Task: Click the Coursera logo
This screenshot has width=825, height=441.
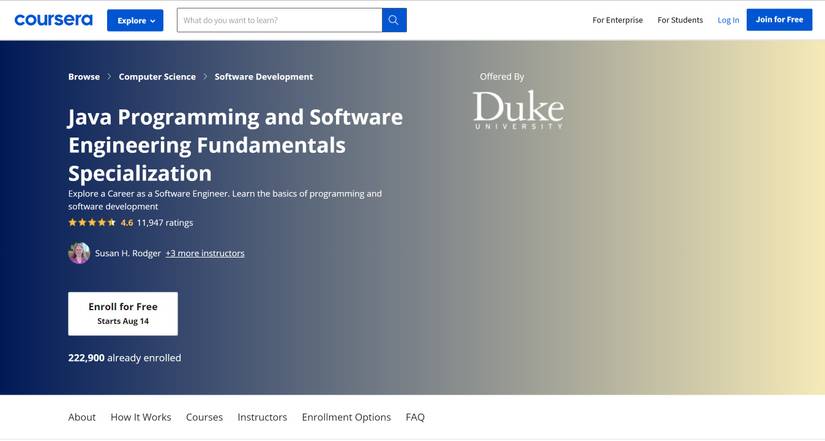Action: 53,20
